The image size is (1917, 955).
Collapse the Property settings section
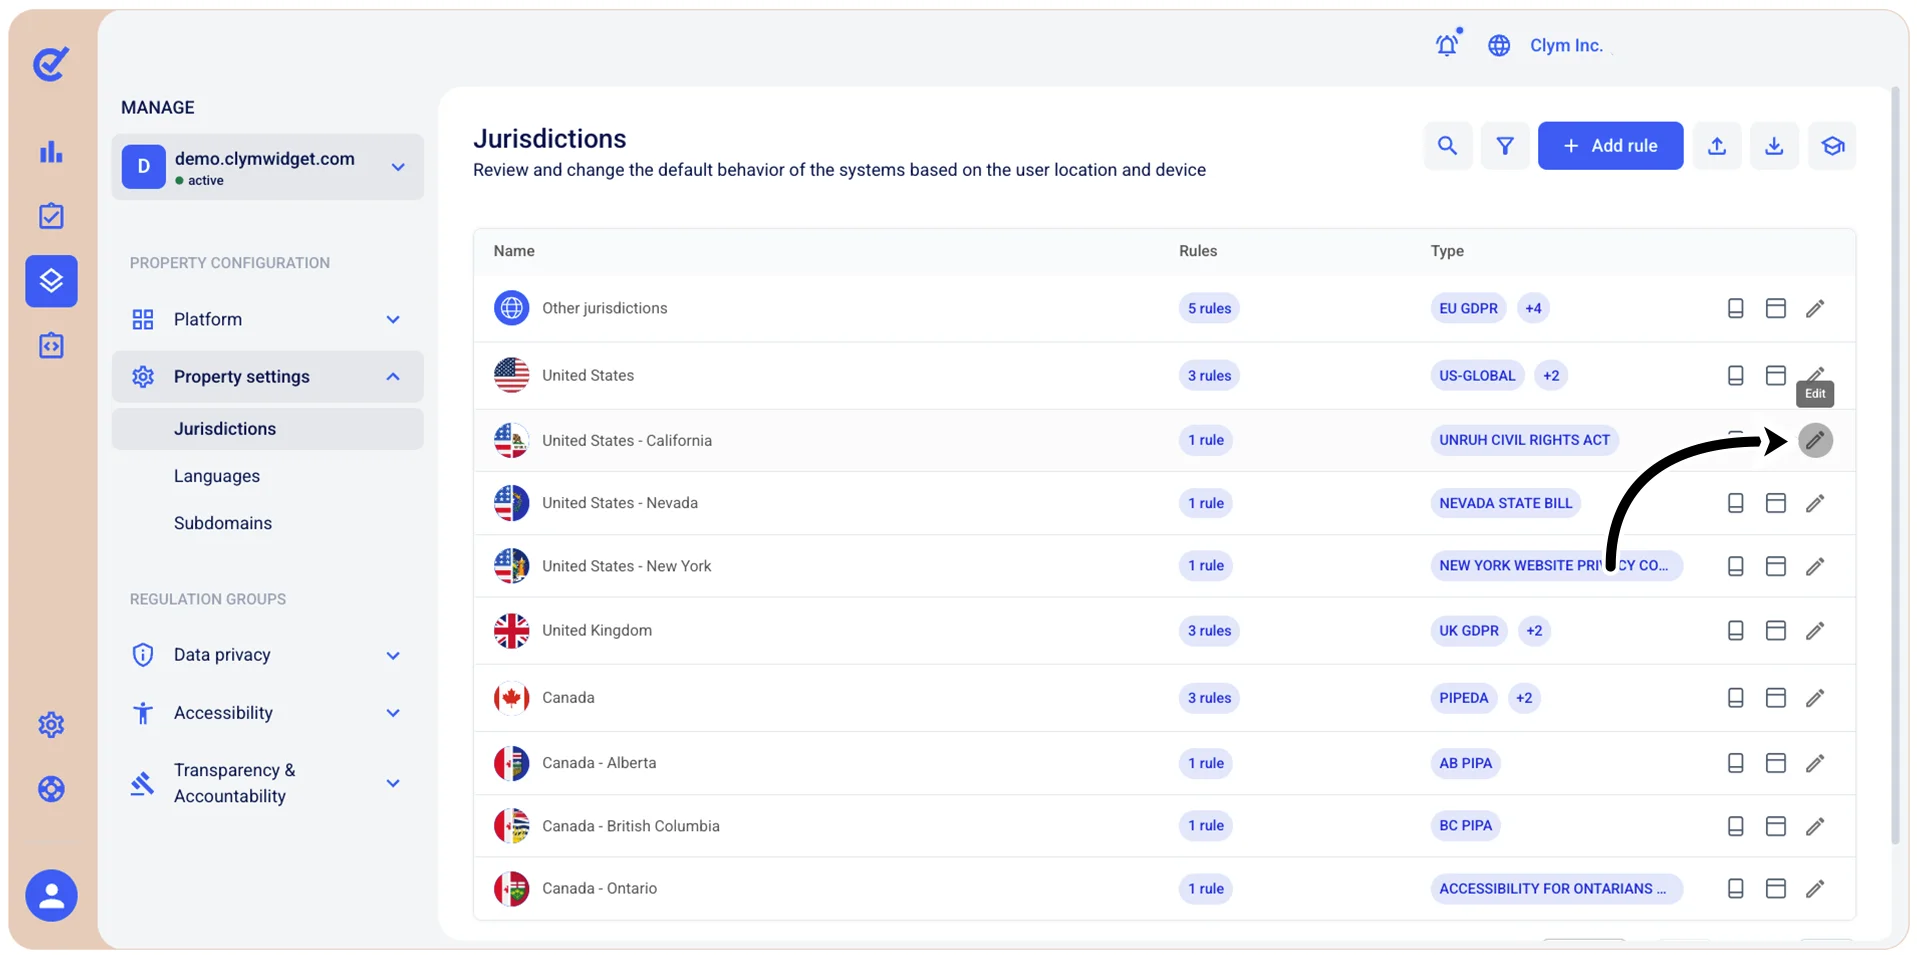pyautogui.click(x=268, y=377)
